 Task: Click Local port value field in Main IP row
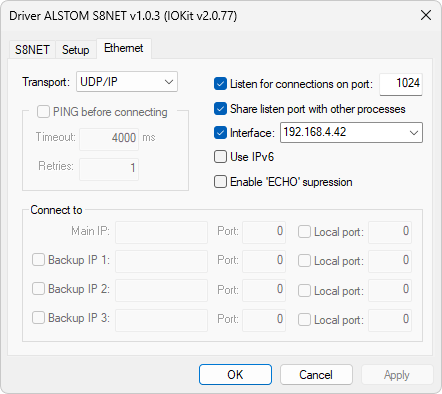390,232
